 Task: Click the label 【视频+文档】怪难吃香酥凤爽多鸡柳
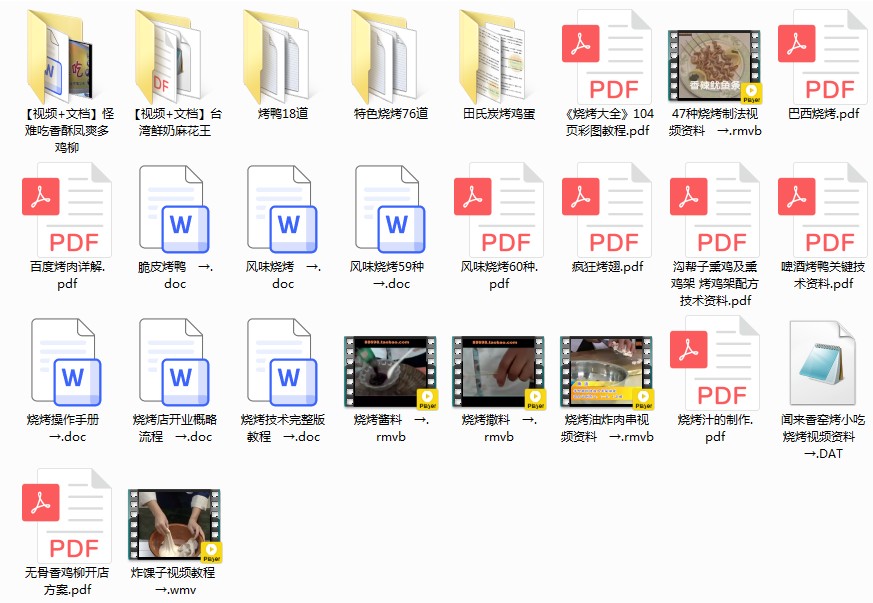click(x=67, y=130)
